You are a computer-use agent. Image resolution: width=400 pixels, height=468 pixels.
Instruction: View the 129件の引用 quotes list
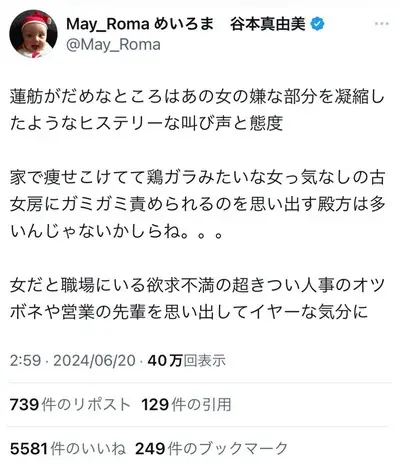coord(186,405)
